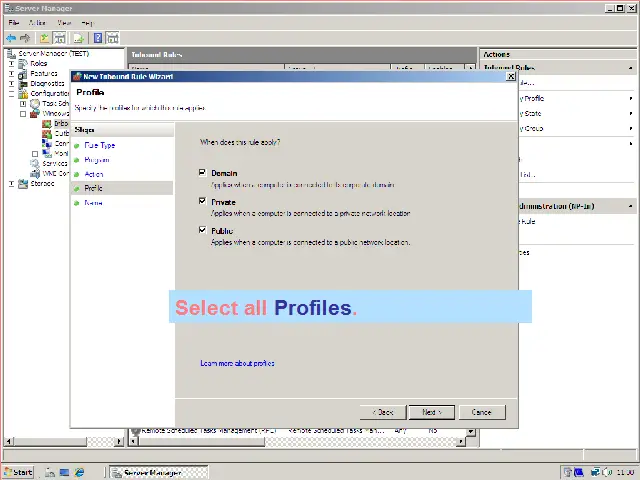
Task: Click the Export List toolbar icon
Action: (x=78, y=38)
